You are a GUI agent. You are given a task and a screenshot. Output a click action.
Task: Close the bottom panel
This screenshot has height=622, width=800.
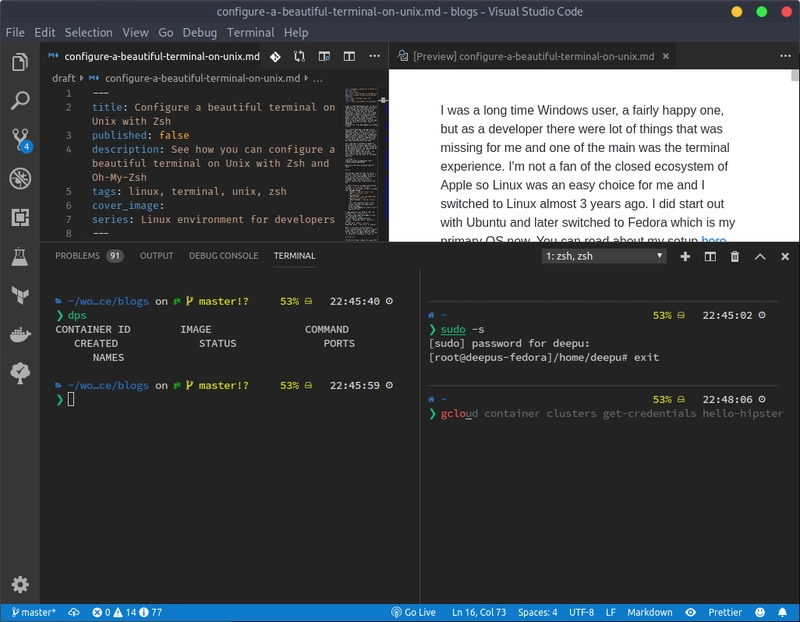click(x=785, y=257)
